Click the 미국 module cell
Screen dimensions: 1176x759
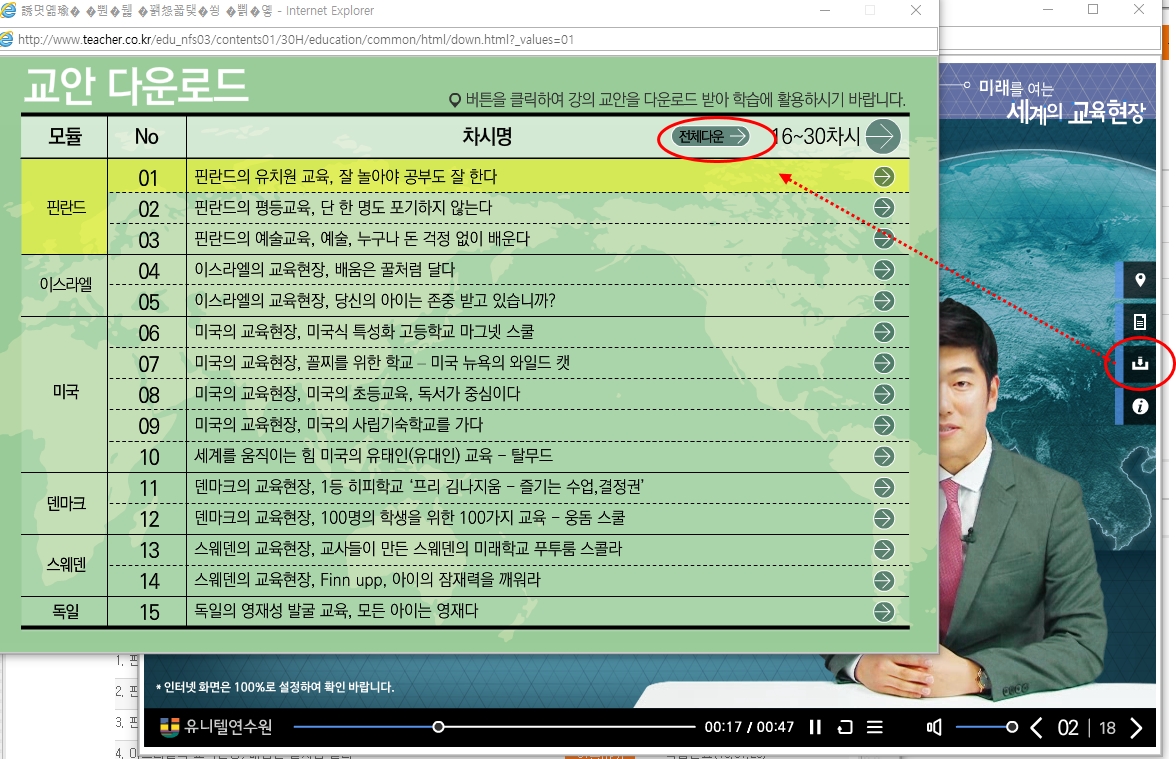tap(65, 392)
